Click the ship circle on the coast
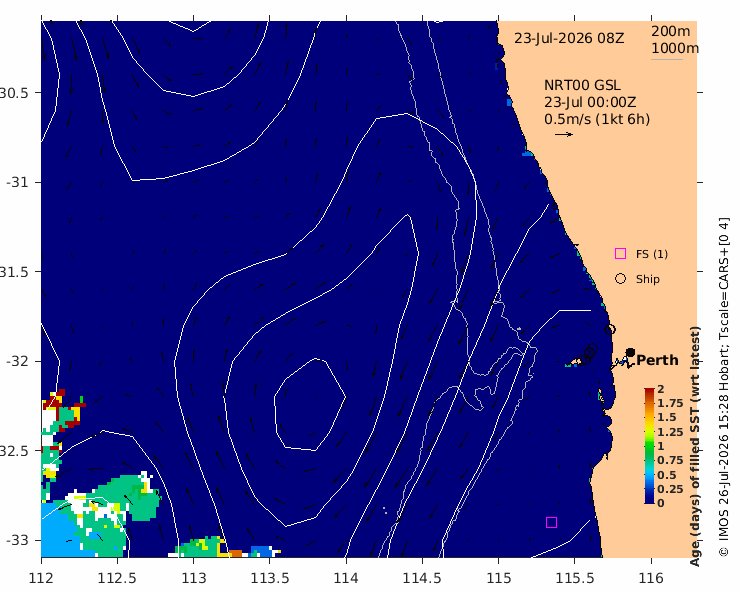740x592 pixels. click(x=610, y=329)
